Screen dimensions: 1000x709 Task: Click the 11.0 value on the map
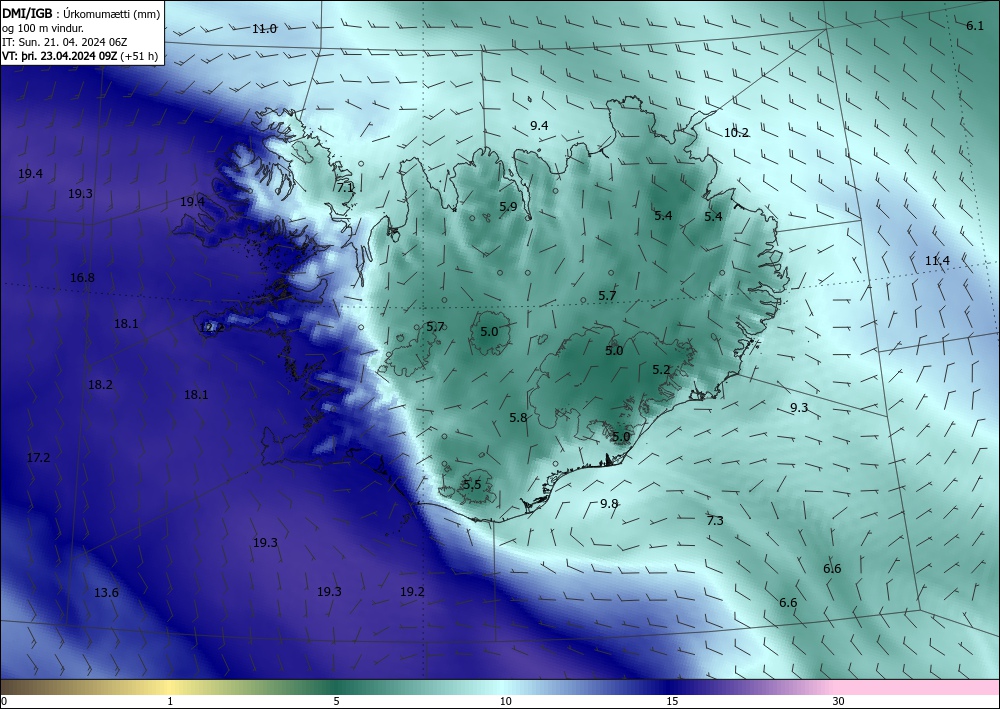click(264, 29)
